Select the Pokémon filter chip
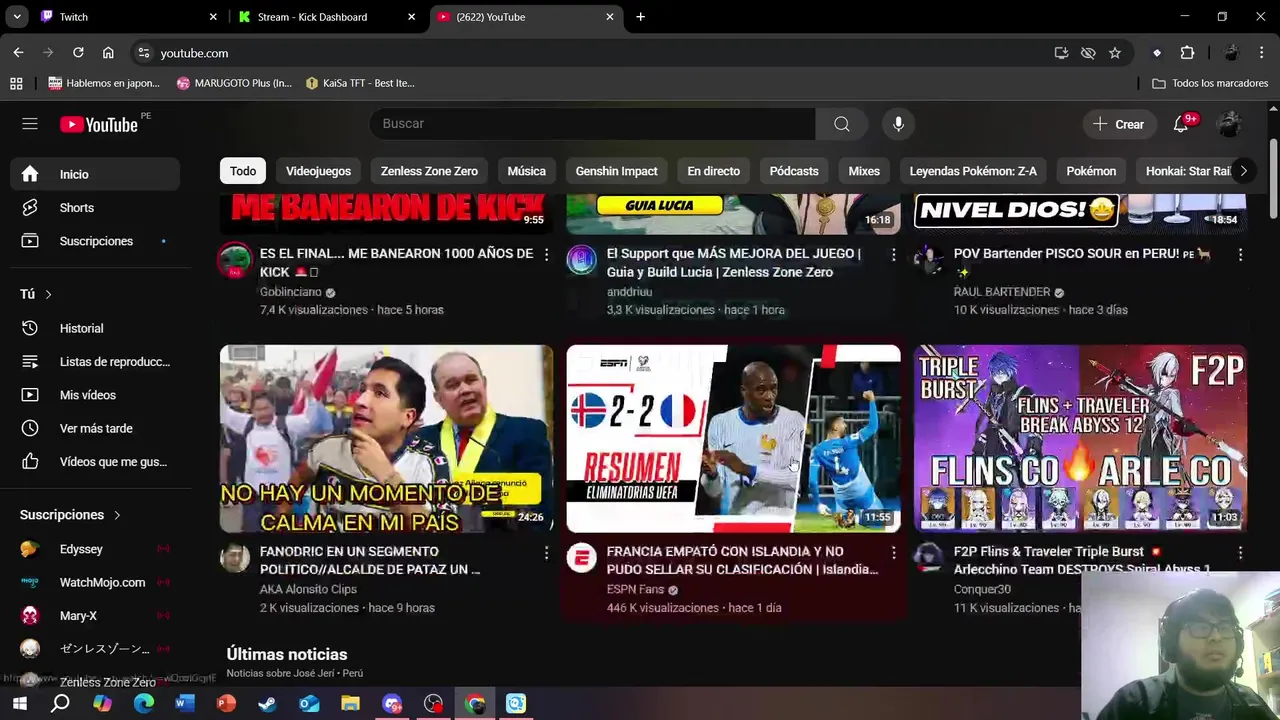Screen dimensions: 1280x720 tap(1091, 171)
